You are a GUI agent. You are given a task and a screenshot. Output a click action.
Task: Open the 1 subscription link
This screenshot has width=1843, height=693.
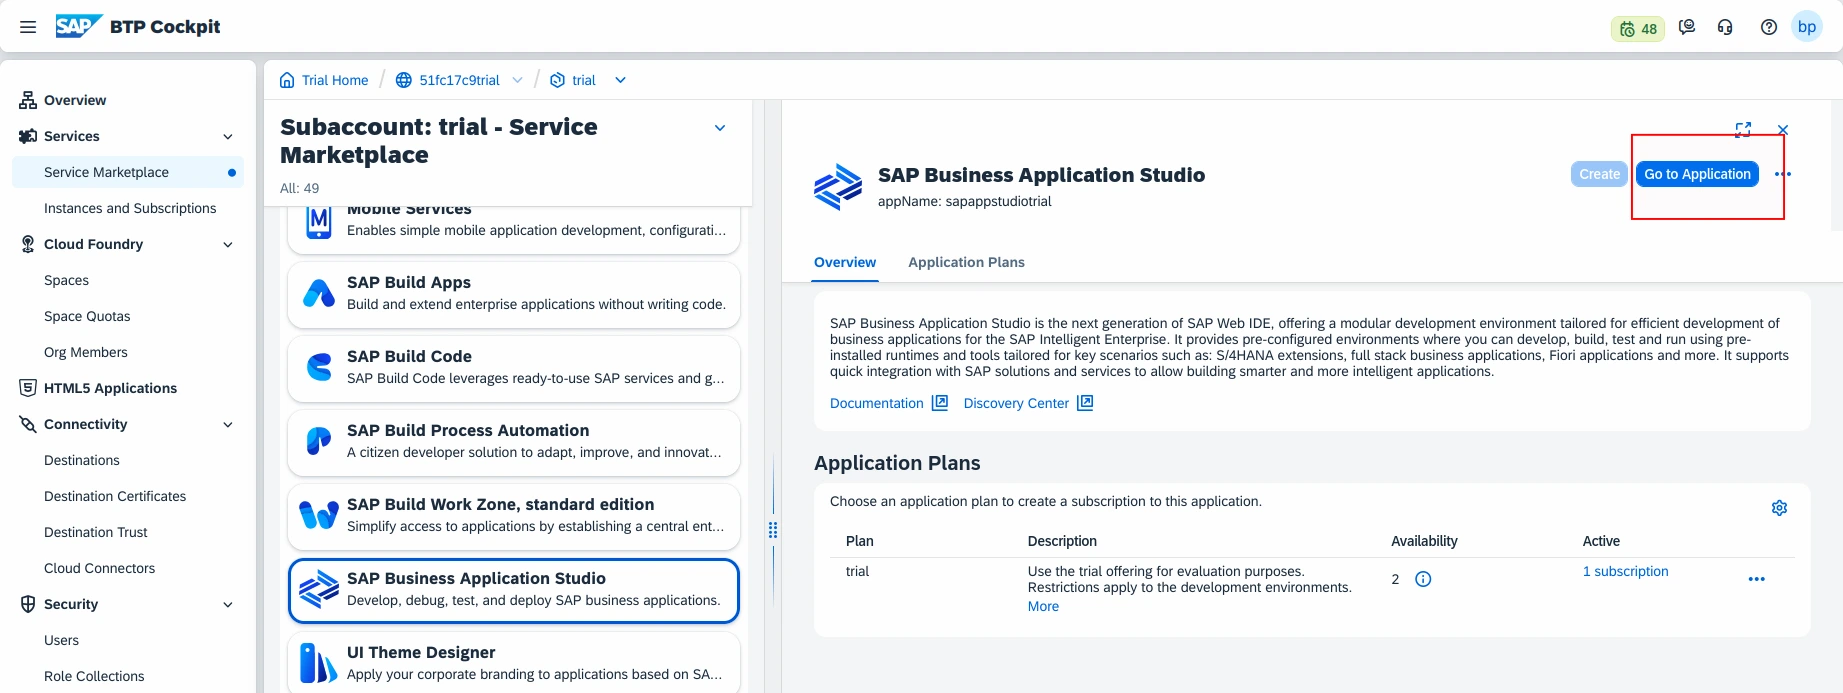click(1625, 571)
